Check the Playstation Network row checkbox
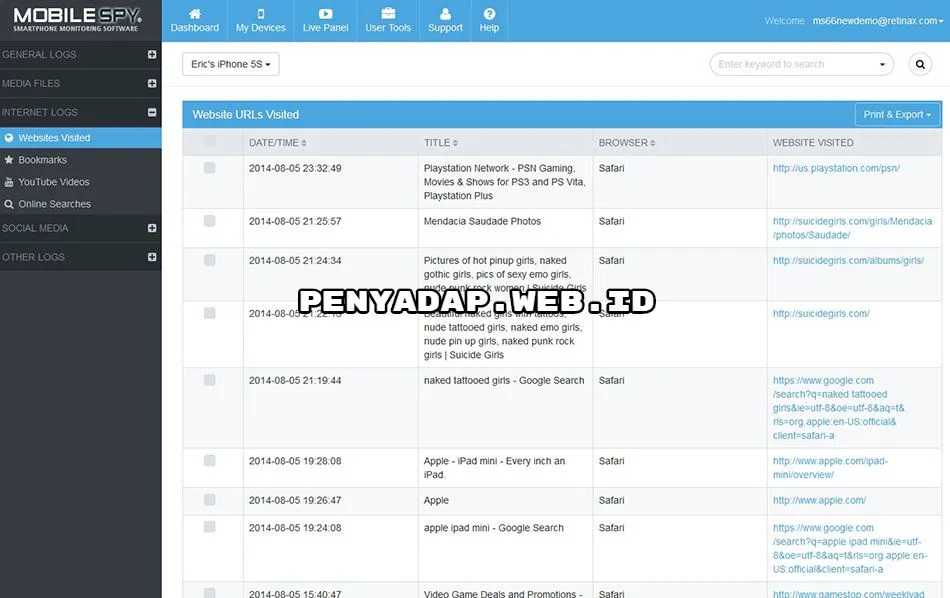Viewport: 950px width, 598px height. pos(210,168)
